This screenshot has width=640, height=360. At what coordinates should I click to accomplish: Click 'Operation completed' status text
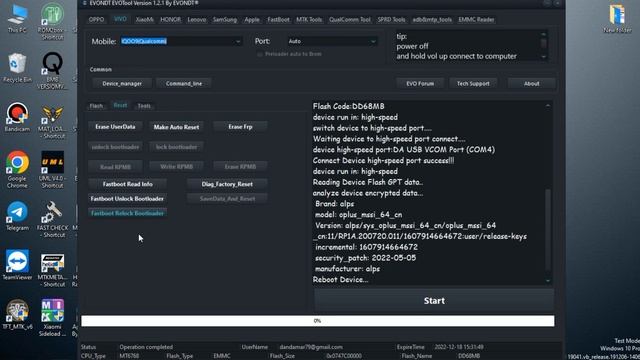(x=146, y=347)
